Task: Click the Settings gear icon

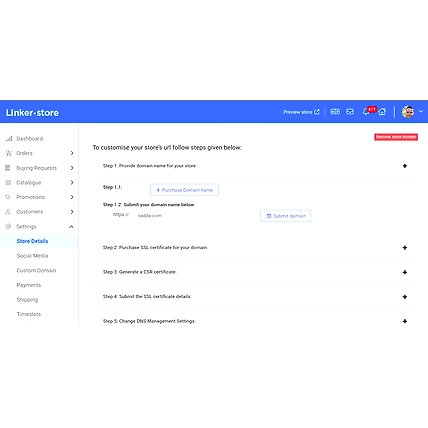Action: click(8, 226)
